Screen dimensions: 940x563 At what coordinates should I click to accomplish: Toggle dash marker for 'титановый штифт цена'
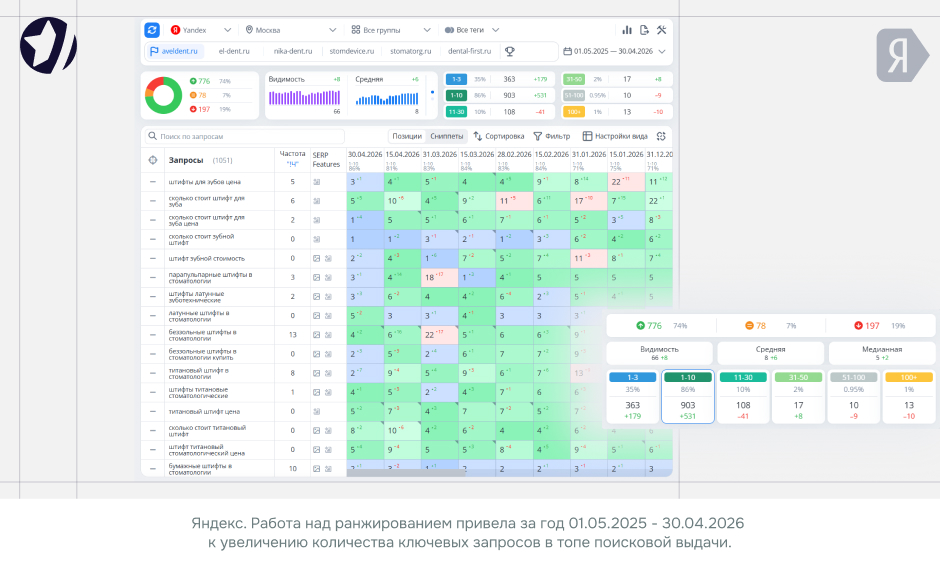click(153, 411)
